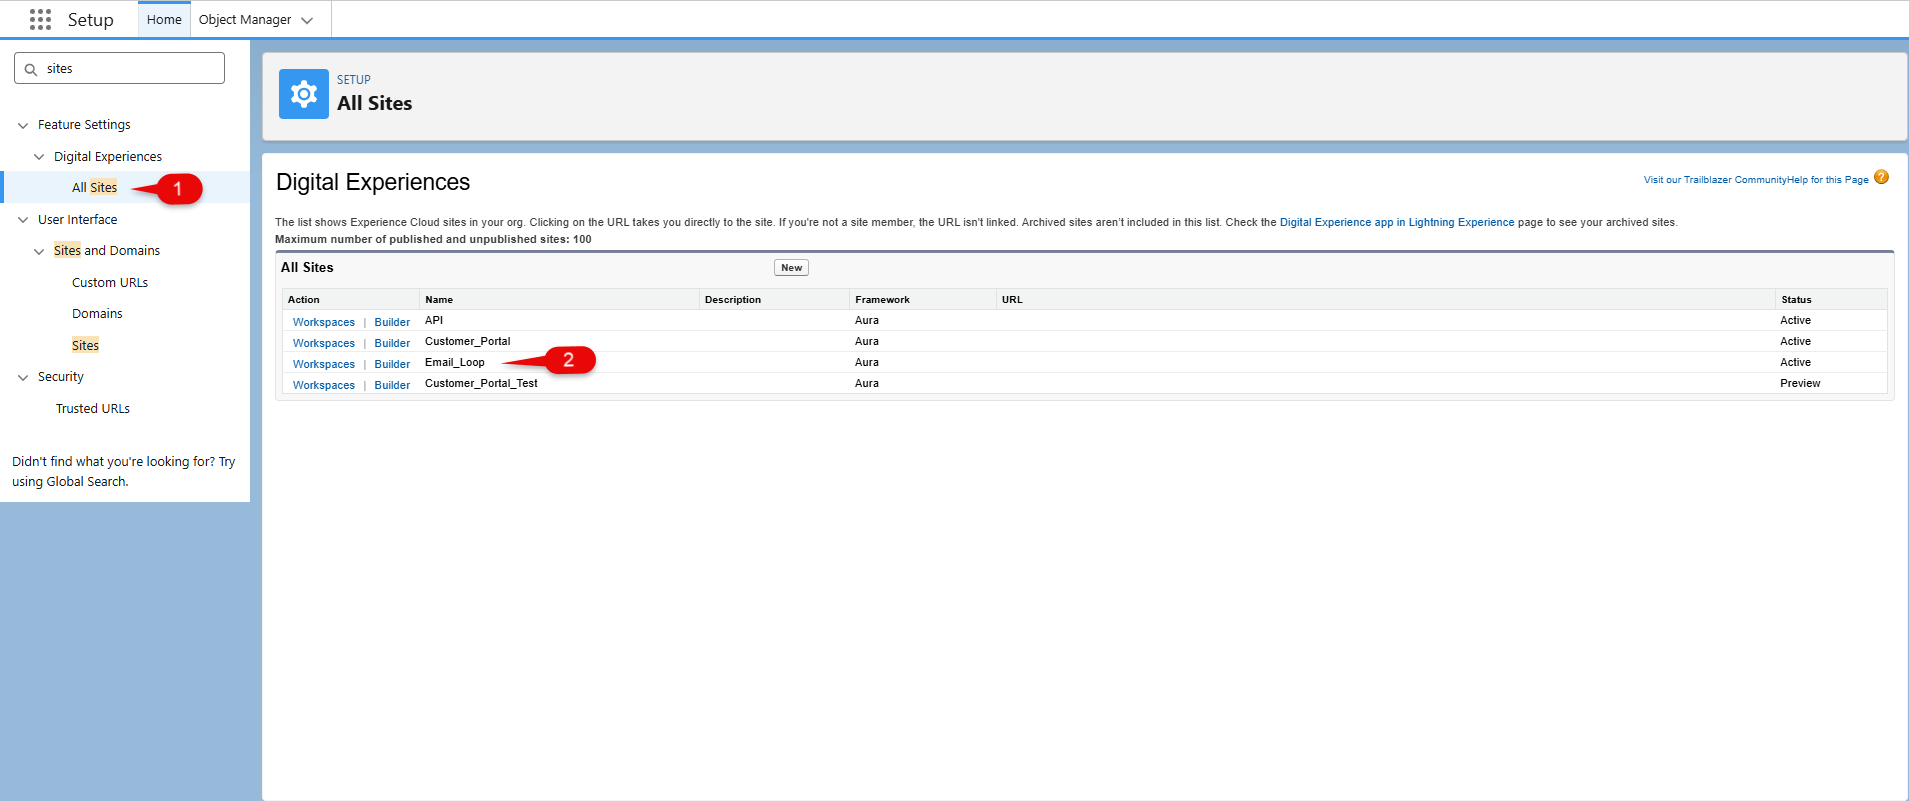Open Workspaces for Customer_Portal
This screenshot has height=801, width=1909.
pos(324,343)
